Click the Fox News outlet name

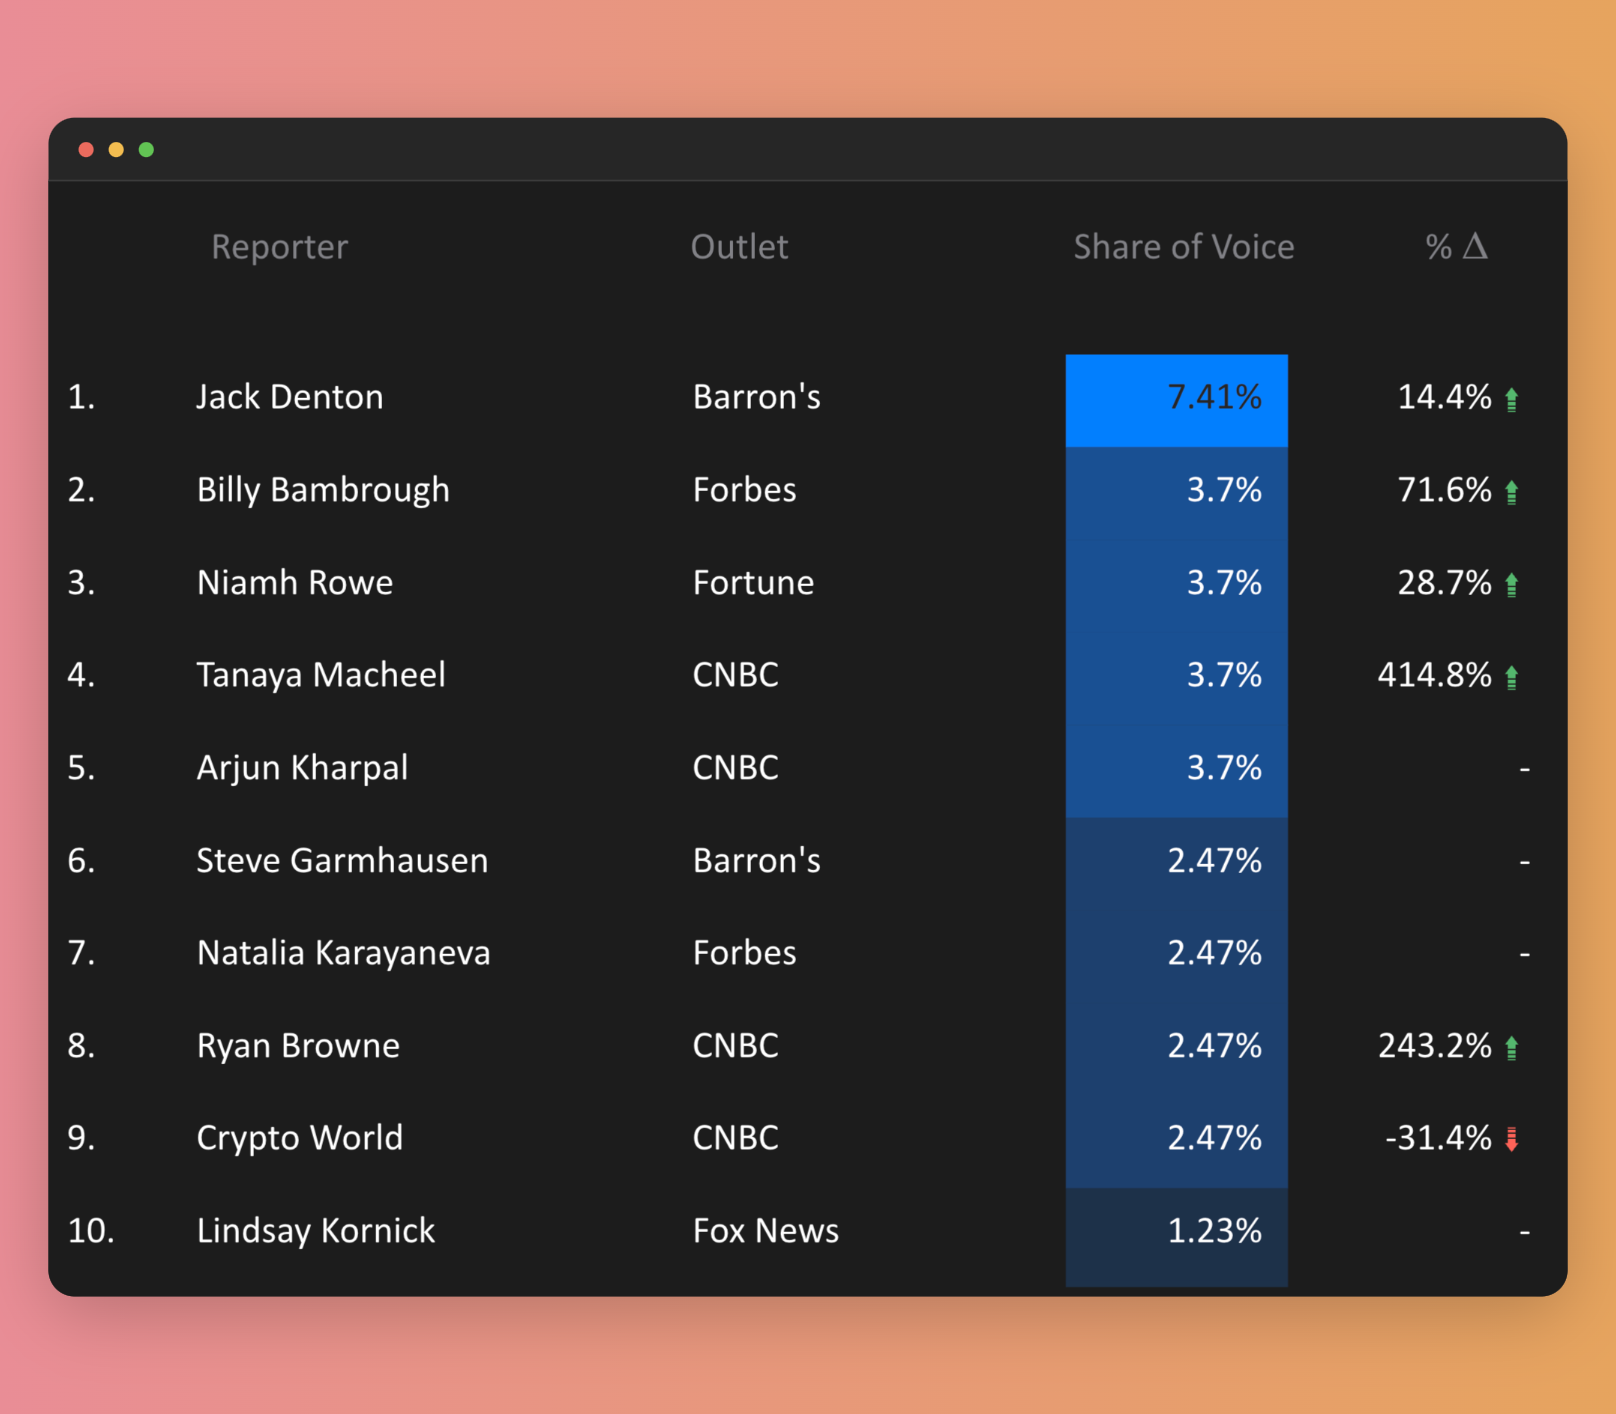tap(765, 1231)
